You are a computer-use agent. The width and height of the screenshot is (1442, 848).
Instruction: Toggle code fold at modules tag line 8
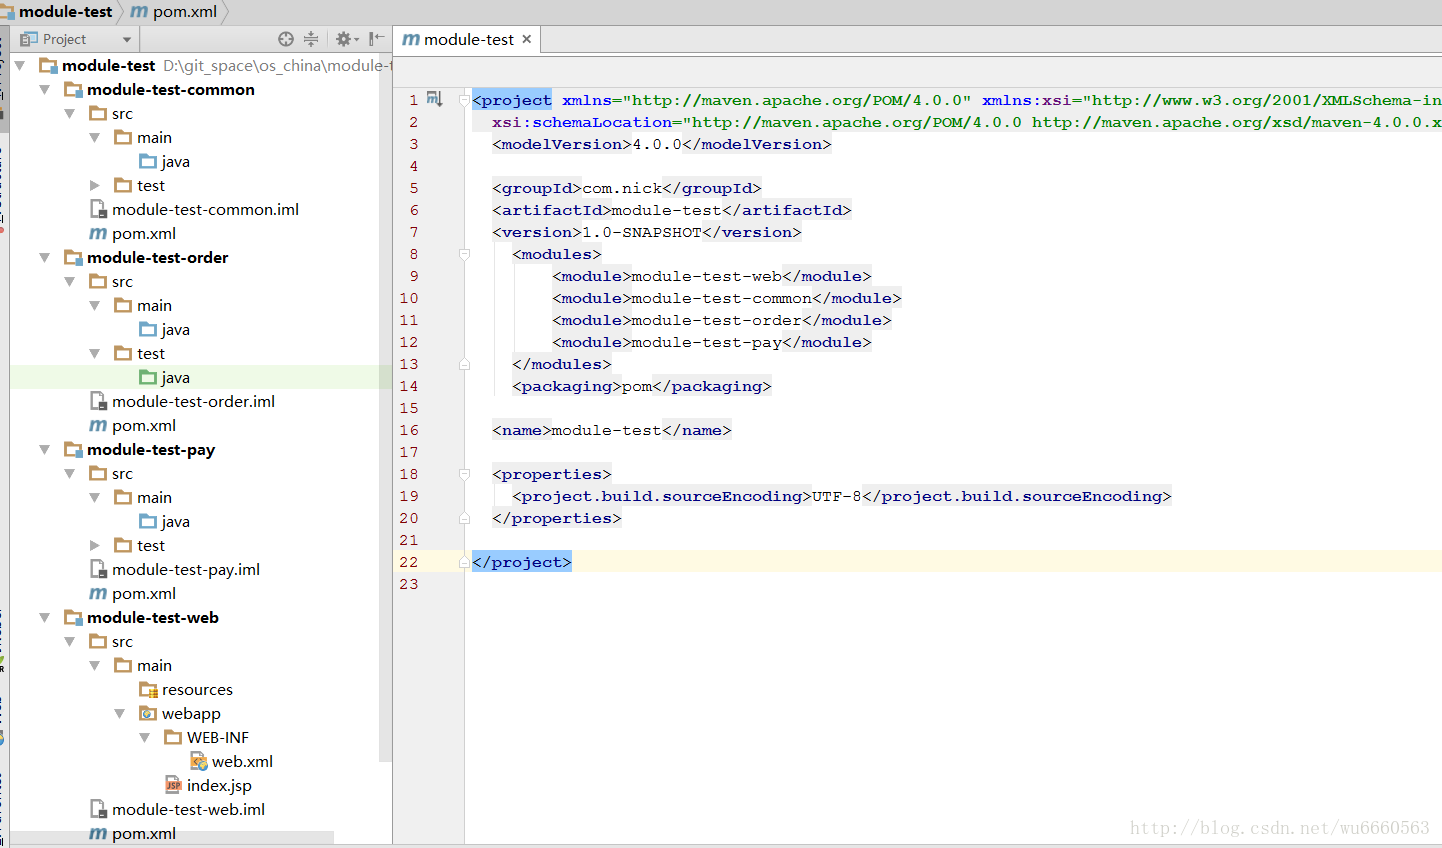pyautogui.click(x=464, y=255)
